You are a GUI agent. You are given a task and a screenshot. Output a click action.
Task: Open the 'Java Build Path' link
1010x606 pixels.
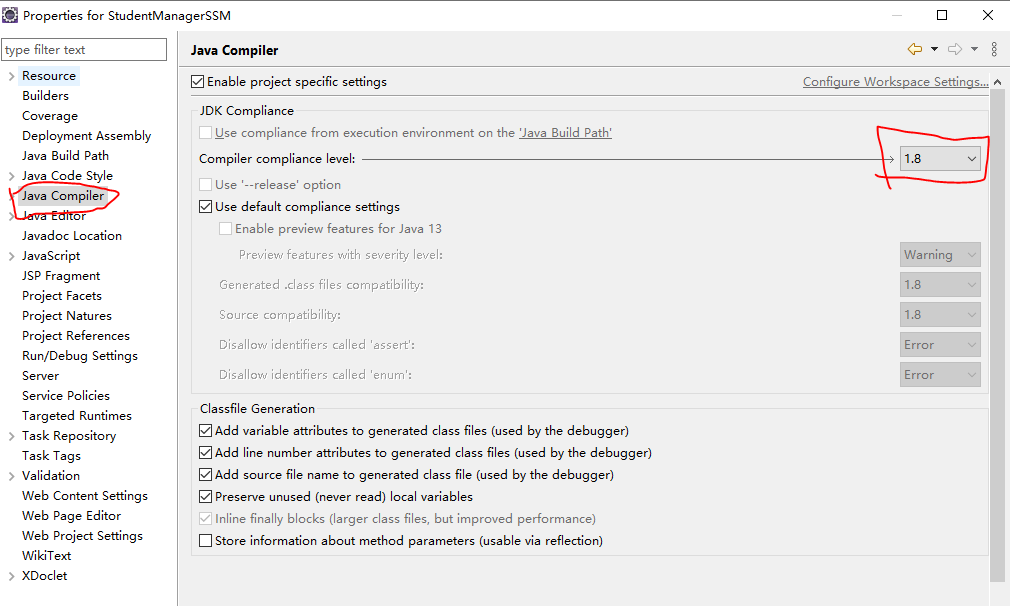point(566,133)
